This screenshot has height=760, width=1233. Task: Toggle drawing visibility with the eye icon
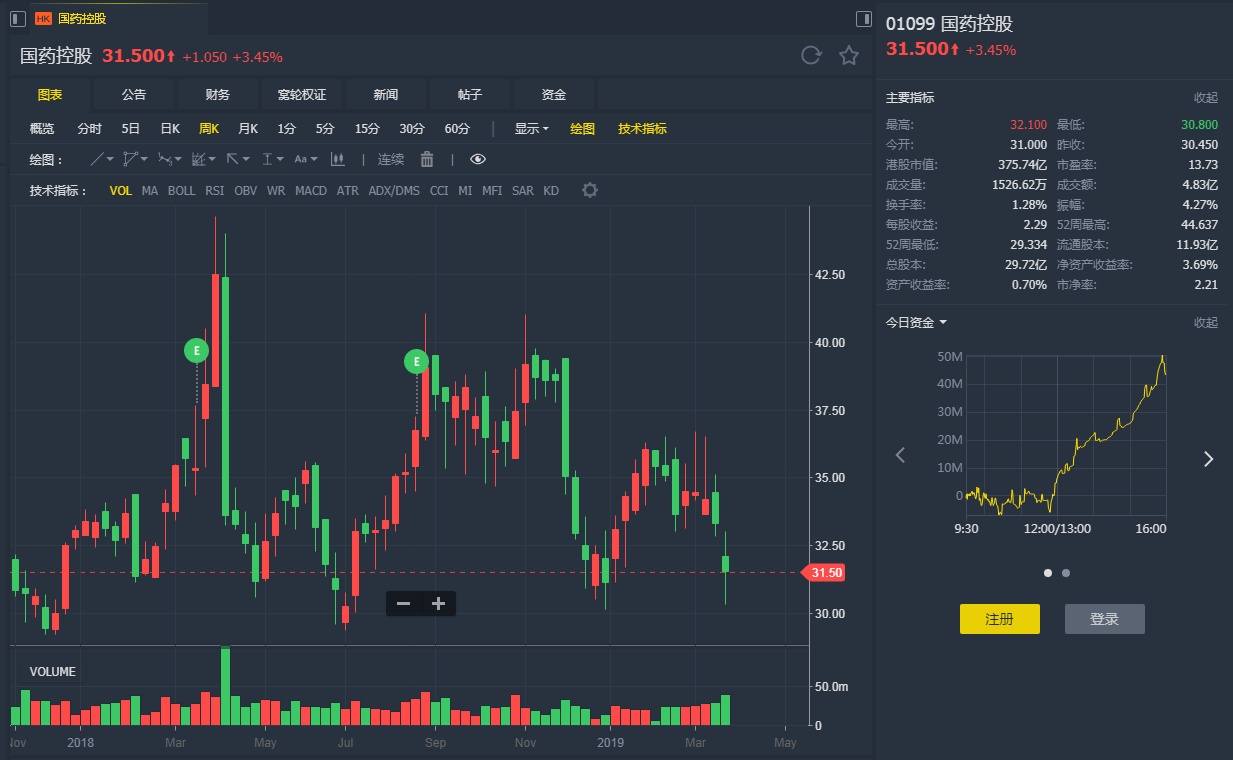click(478, 159)
